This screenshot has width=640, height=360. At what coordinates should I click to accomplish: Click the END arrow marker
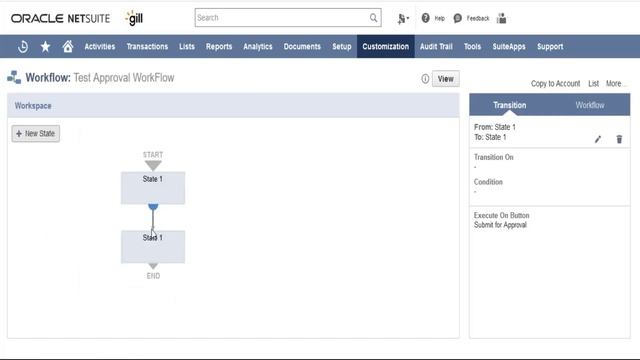click(x=153, y=266)
